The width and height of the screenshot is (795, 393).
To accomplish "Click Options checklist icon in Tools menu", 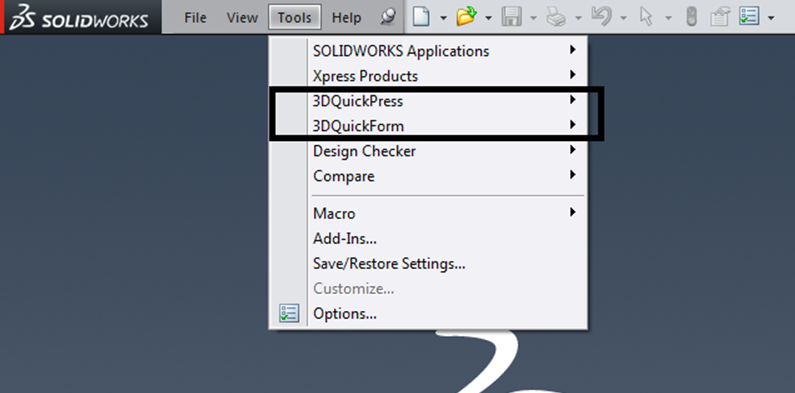I will [289, 313].
